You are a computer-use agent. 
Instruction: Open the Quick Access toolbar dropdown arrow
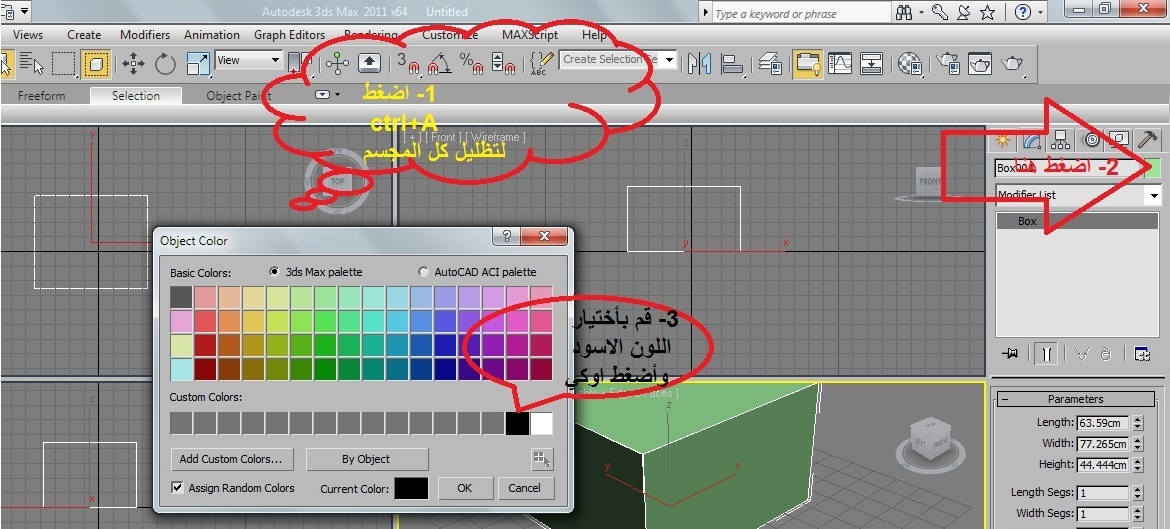coord(25,11)
